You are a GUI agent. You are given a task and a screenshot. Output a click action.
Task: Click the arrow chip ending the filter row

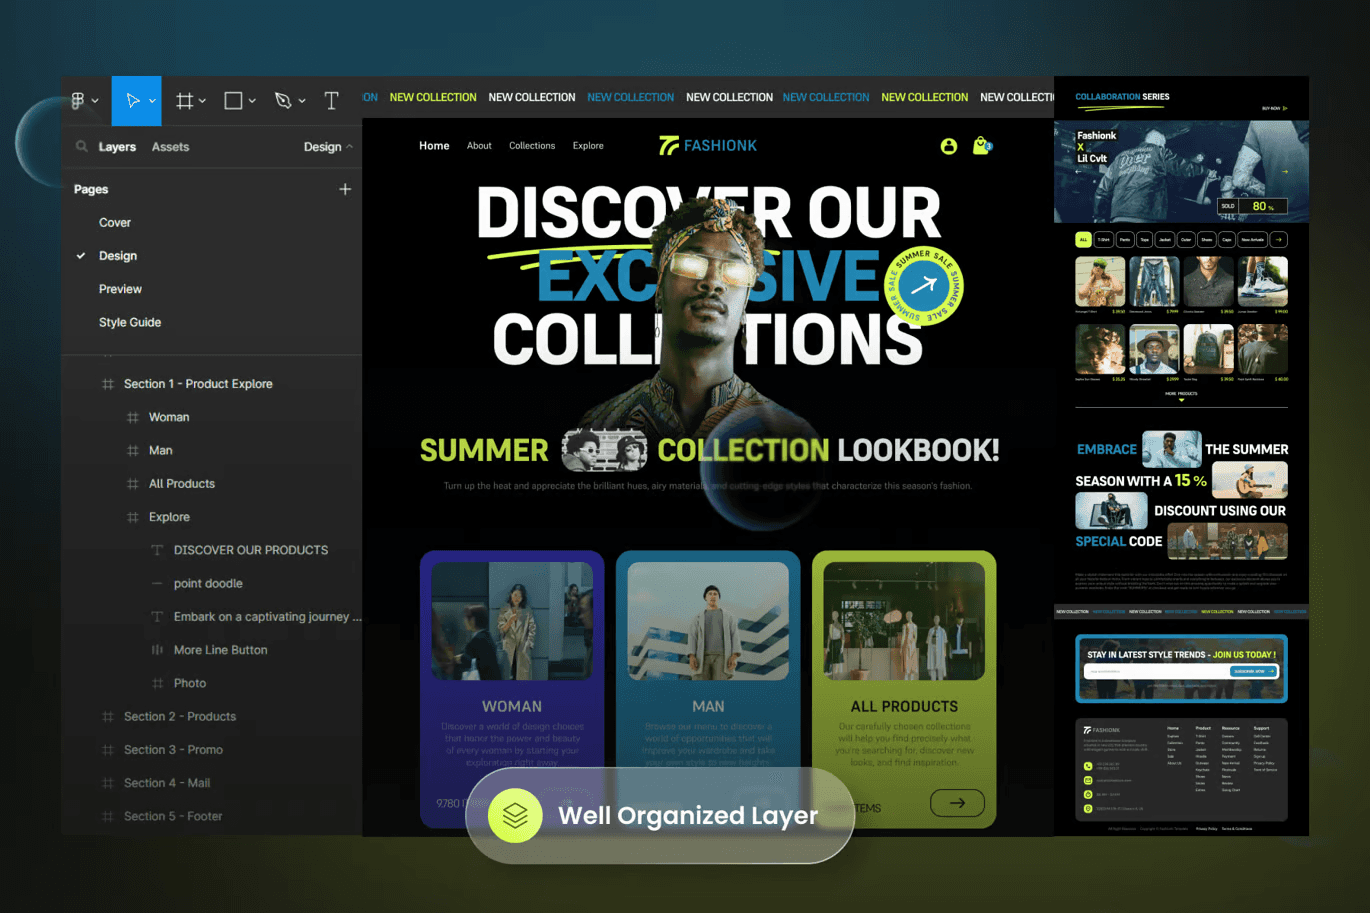point(1279,240)
